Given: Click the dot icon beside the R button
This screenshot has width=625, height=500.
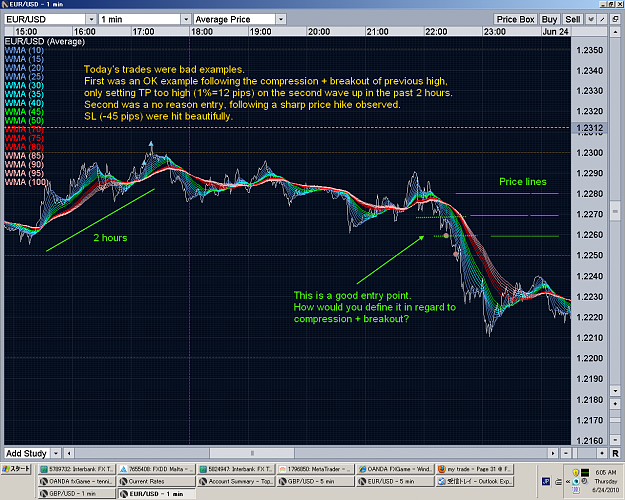Looking at the screenshot, I should [602, 453].
